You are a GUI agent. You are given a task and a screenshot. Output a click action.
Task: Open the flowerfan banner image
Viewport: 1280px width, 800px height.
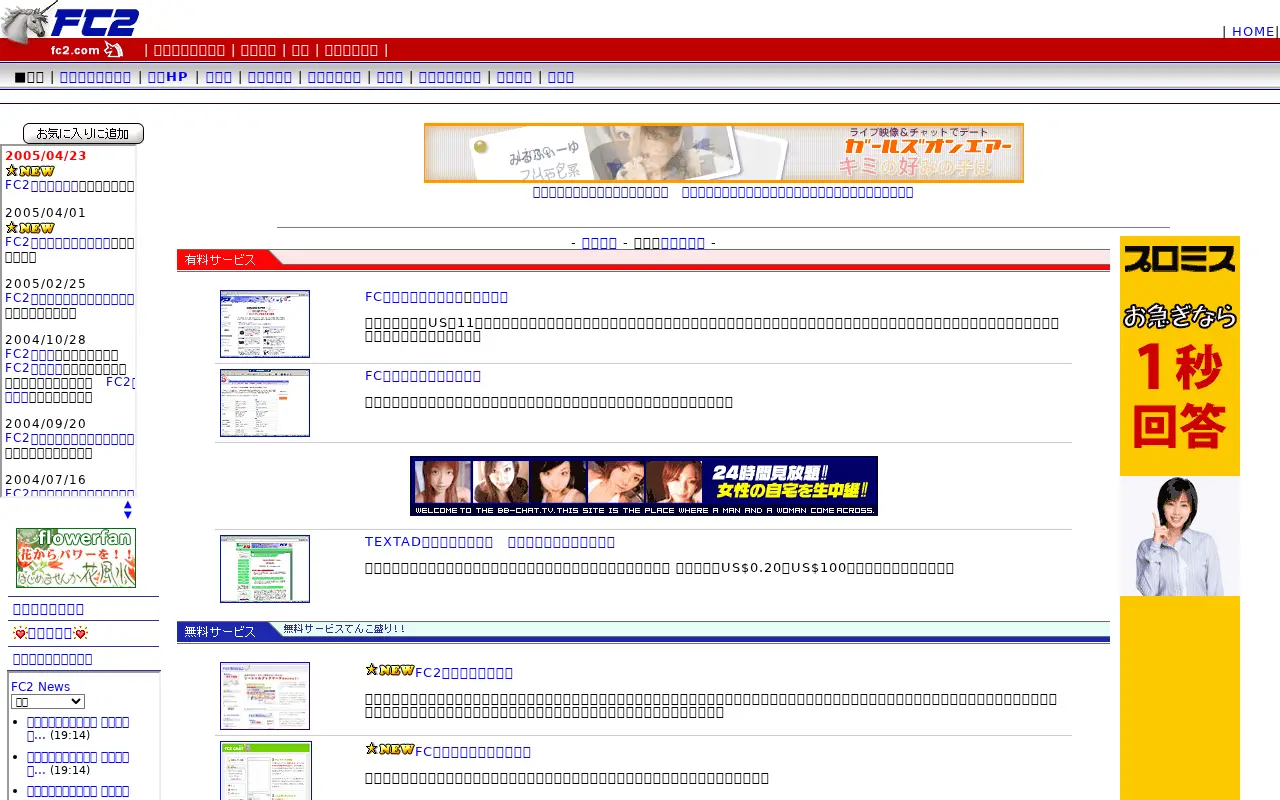tap(76, 558)
